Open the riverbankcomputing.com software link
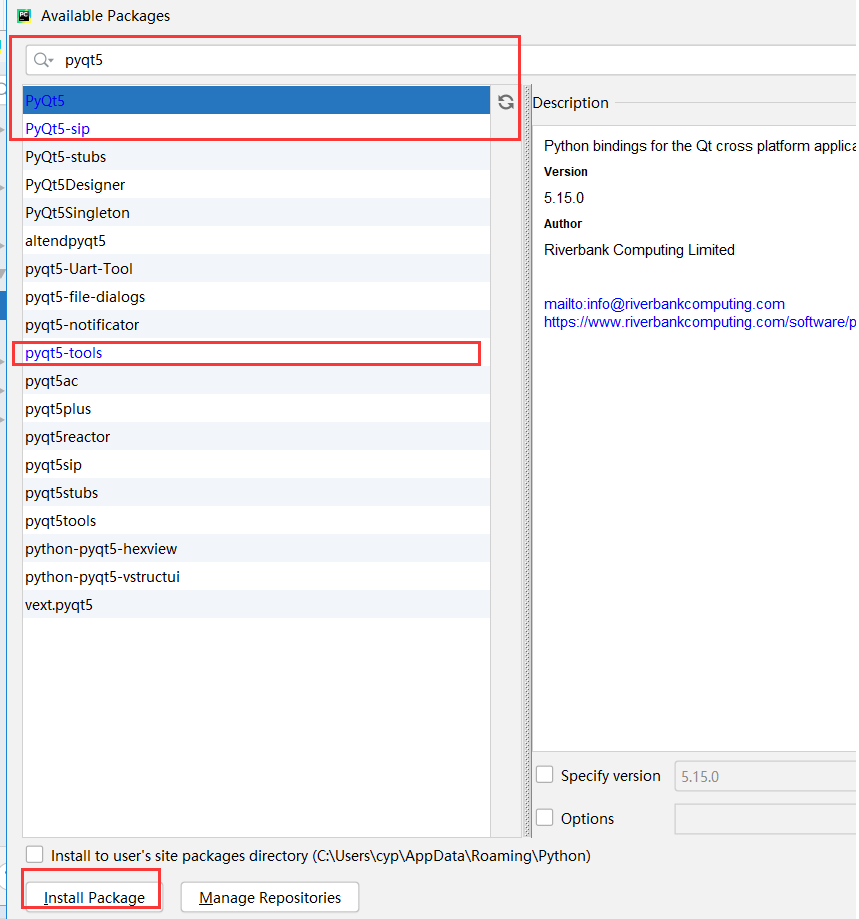This screenshot has height=919, width=859. pyautogui.click(x=700, y=322)
